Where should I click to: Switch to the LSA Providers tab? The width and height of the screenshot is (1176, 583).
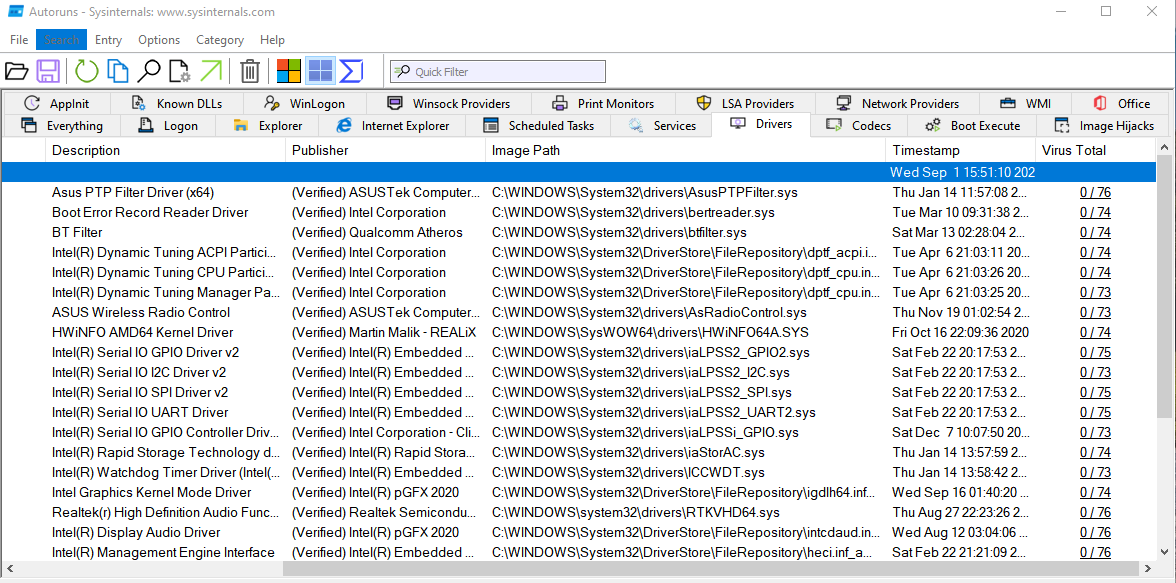[x=745, y=104]
